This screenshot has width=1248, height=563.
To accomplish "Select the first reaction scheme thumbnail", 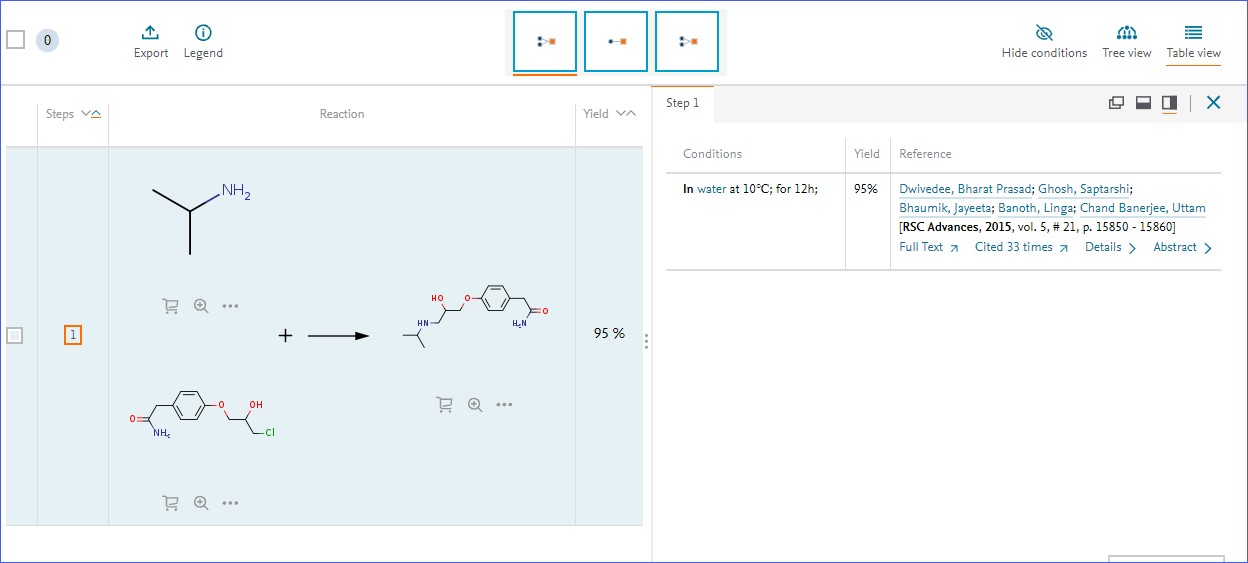I will 545,42.
